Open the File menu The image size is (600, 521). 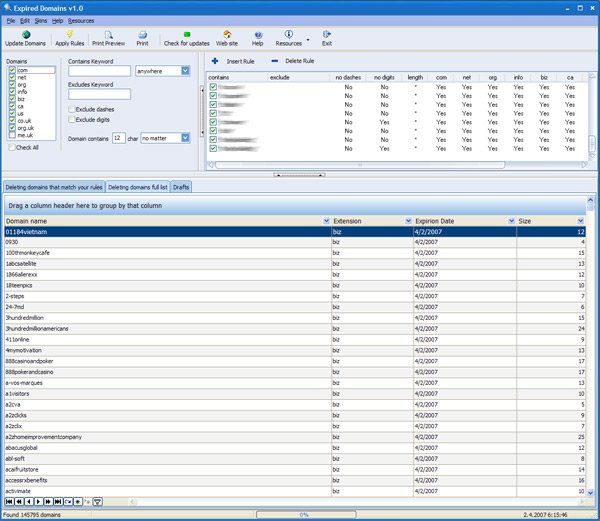(11, 21)
